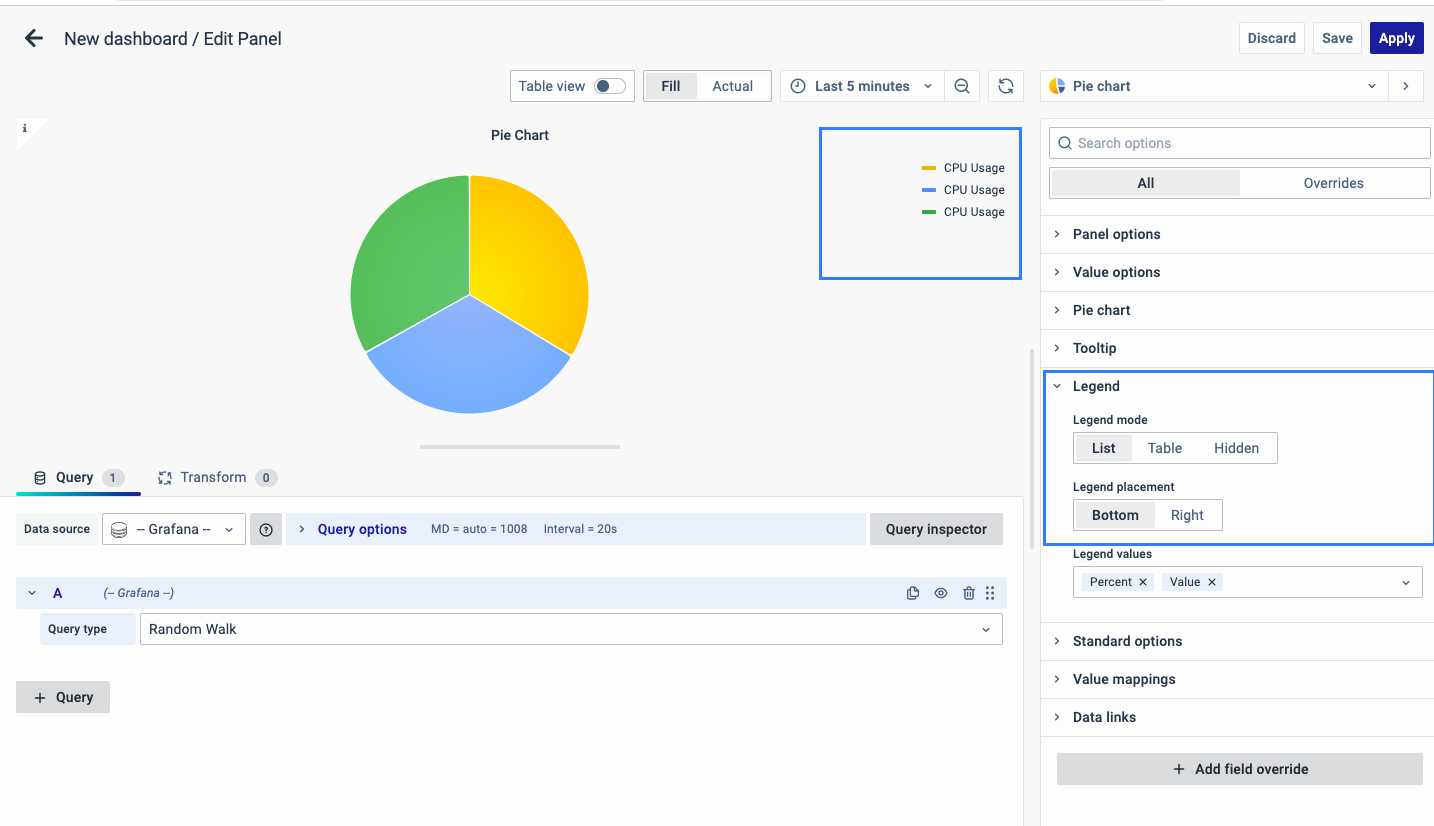Refresh the dashboard with the refresh icon
The height and width of the screenshot is (826, 1434).
click(x=1006, y=86)
